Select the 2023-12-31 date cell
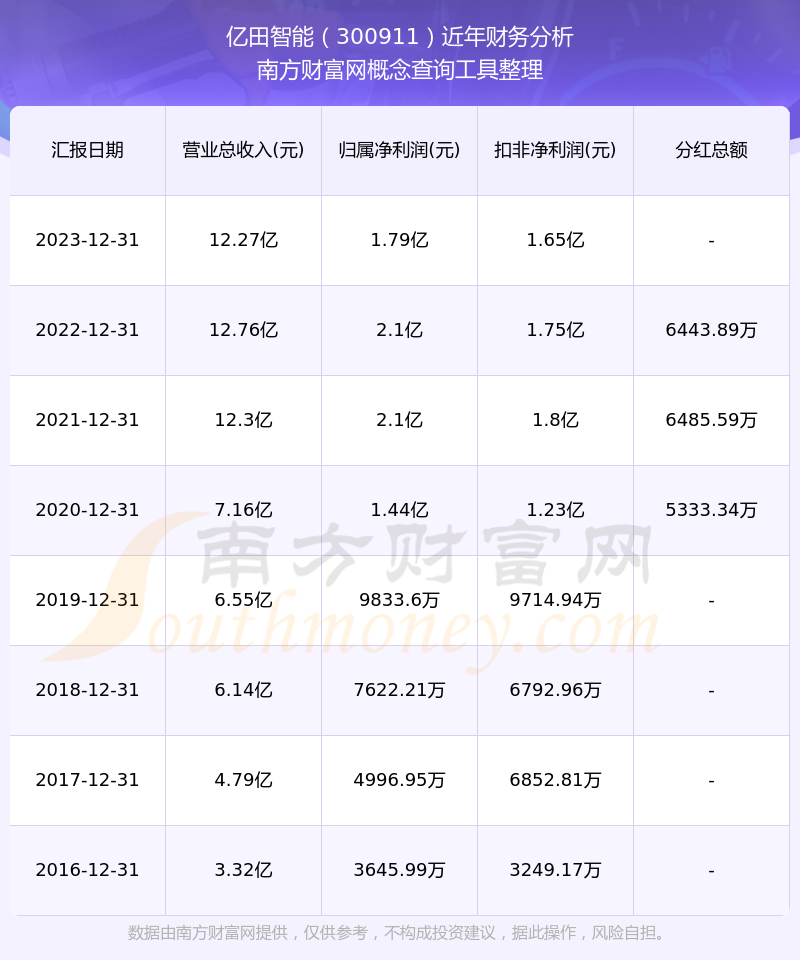This screenshot has height=960, width=800. click(88, 240)
